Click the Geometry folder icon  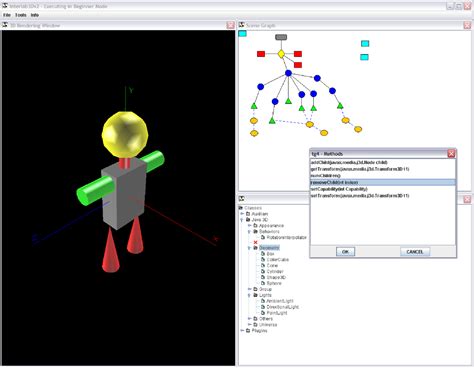pos(256,248)
